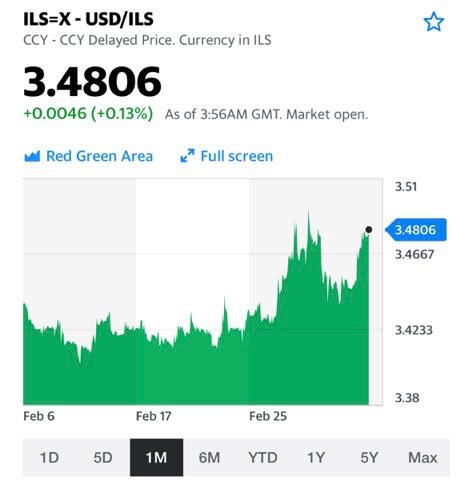Open the Full screen chart link
This screenshot has height=491, width=473.
point(227,156)
